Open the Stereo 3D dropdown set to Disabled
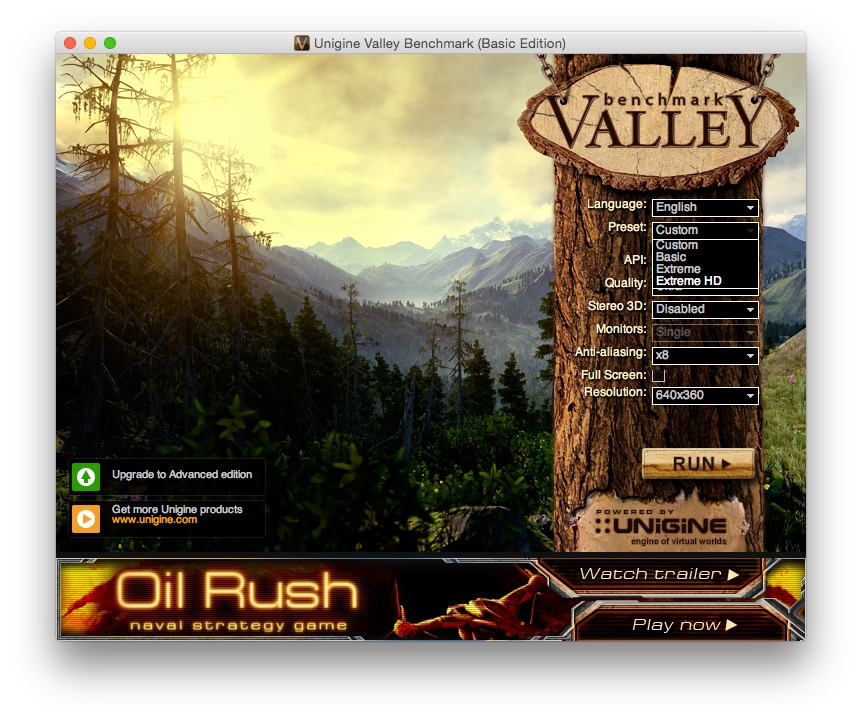This screenshot has width=862, height=721. pyautogui.click(x=705, y=309)
